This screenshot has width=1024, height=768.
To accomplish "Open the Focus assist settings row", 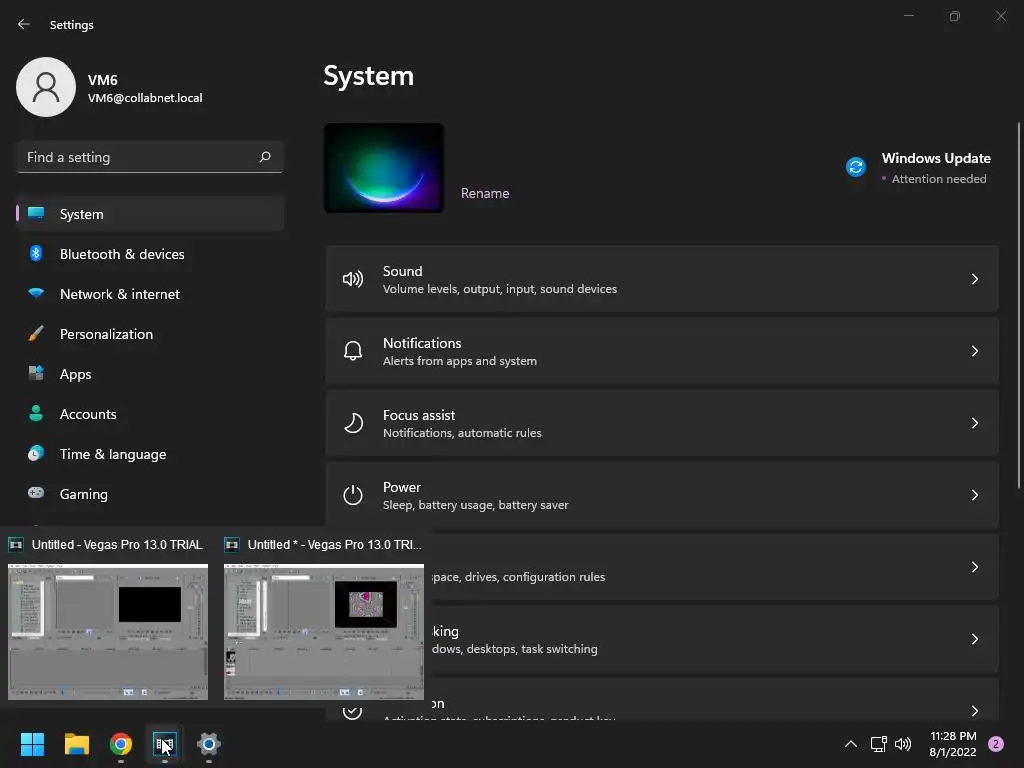I will click(x=662, y=423).
